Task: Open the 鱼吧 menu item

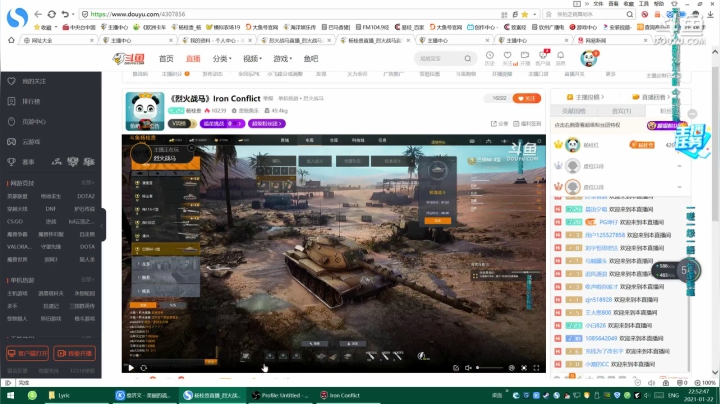Action: click(x=311, y=59)
